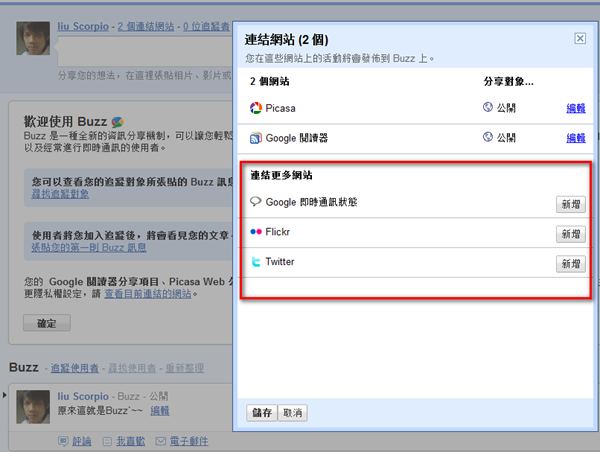600x452 pixels.
Task: Click the 連結更多網站 section heading
Action: 281,175
